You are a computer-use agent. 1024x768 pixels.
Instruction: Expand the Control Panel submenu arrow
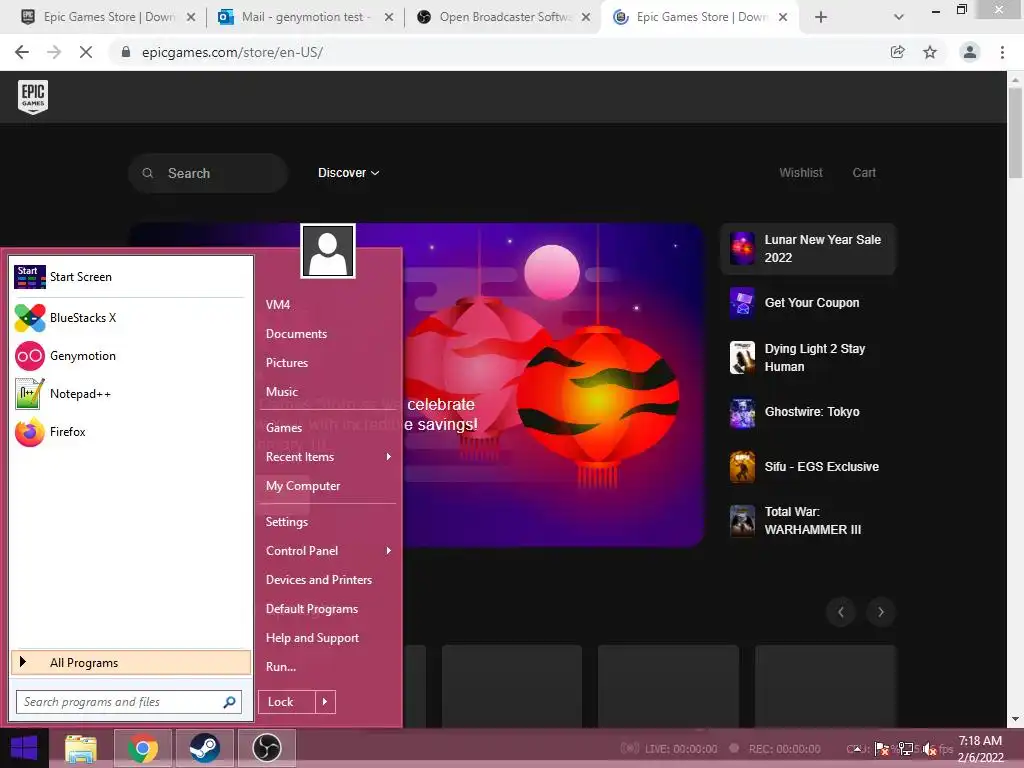[389, 551]
